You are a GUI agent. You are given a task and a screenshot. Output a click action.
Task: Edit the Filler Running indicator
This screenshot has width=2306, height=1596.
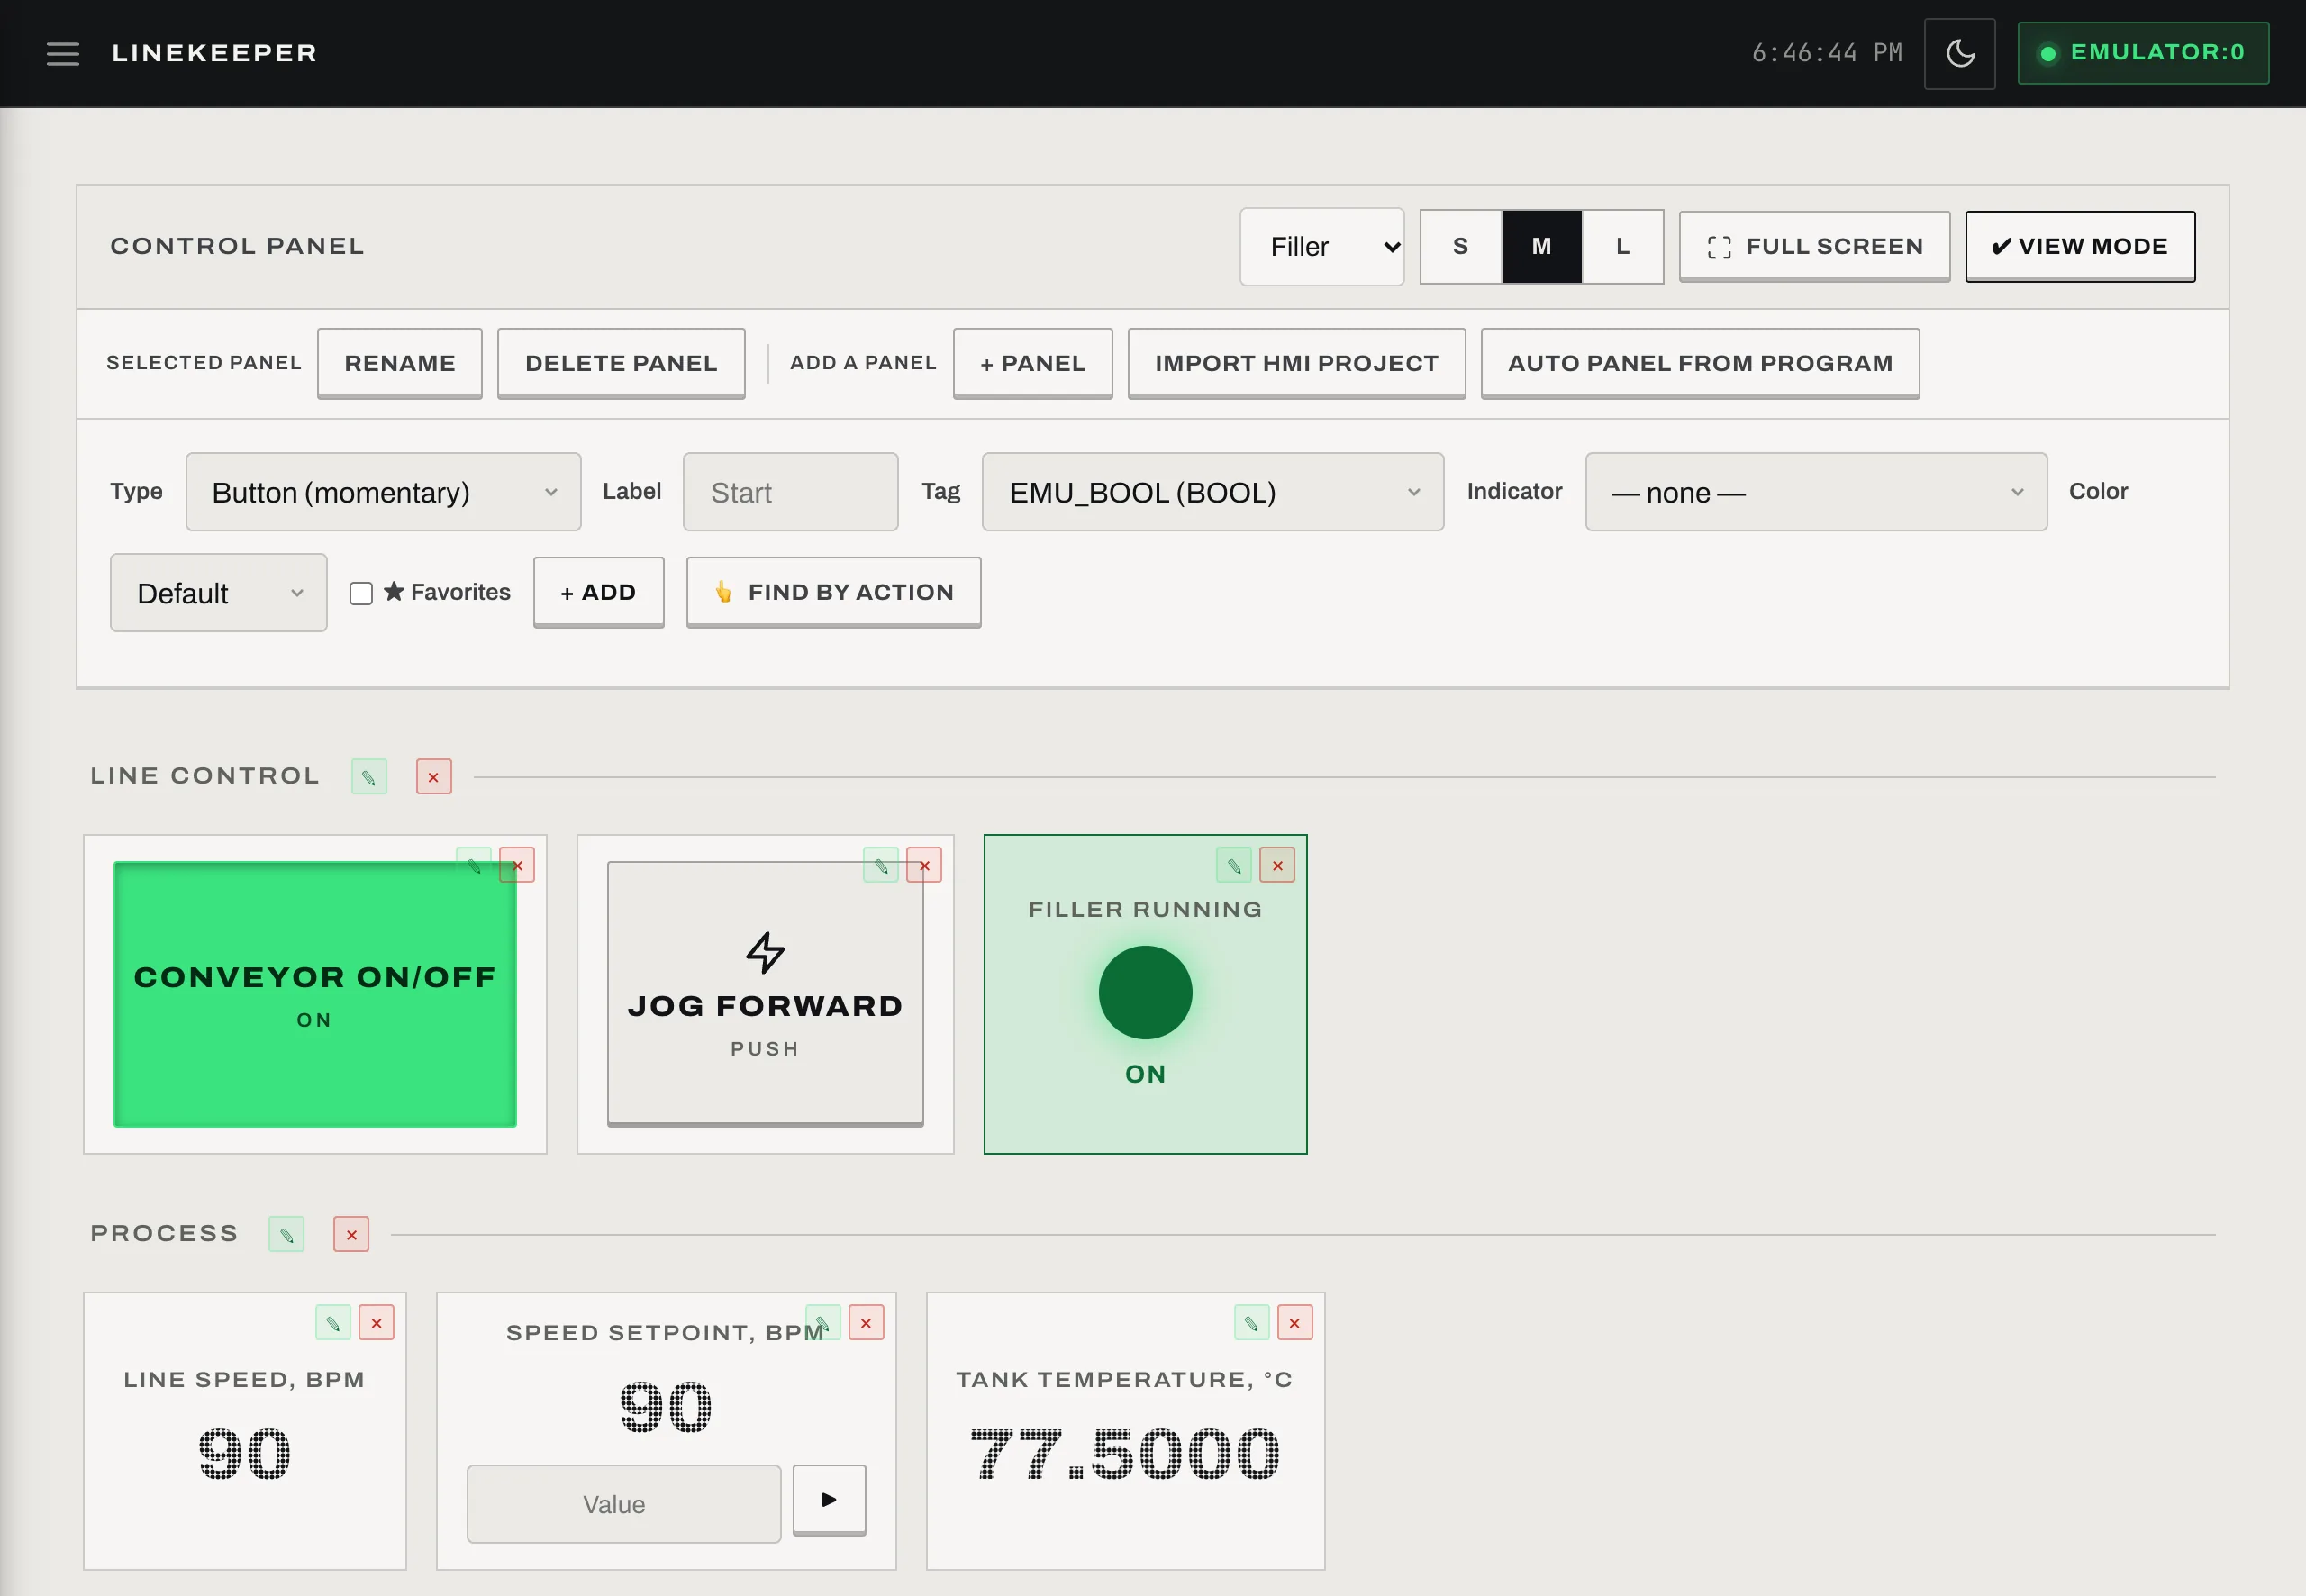1234,864
